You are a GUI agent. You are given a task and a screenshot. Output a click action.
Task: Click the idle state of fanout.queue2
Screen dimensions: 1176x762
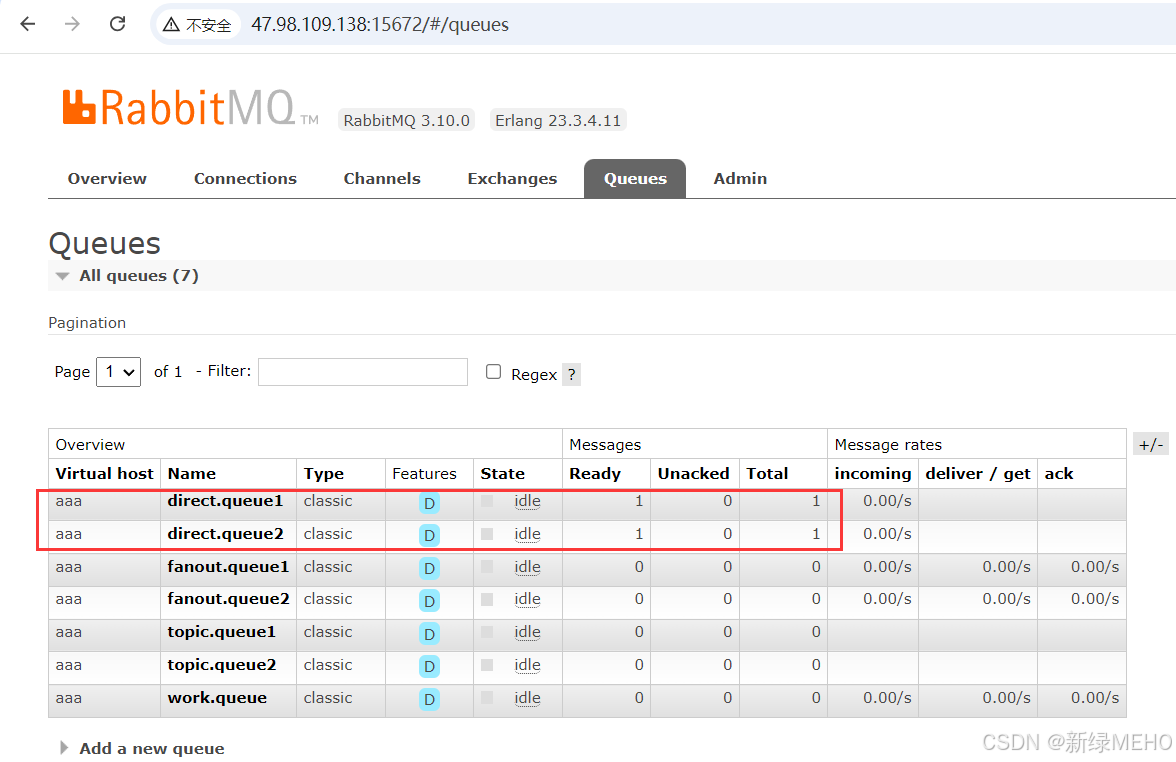(527, 599)
